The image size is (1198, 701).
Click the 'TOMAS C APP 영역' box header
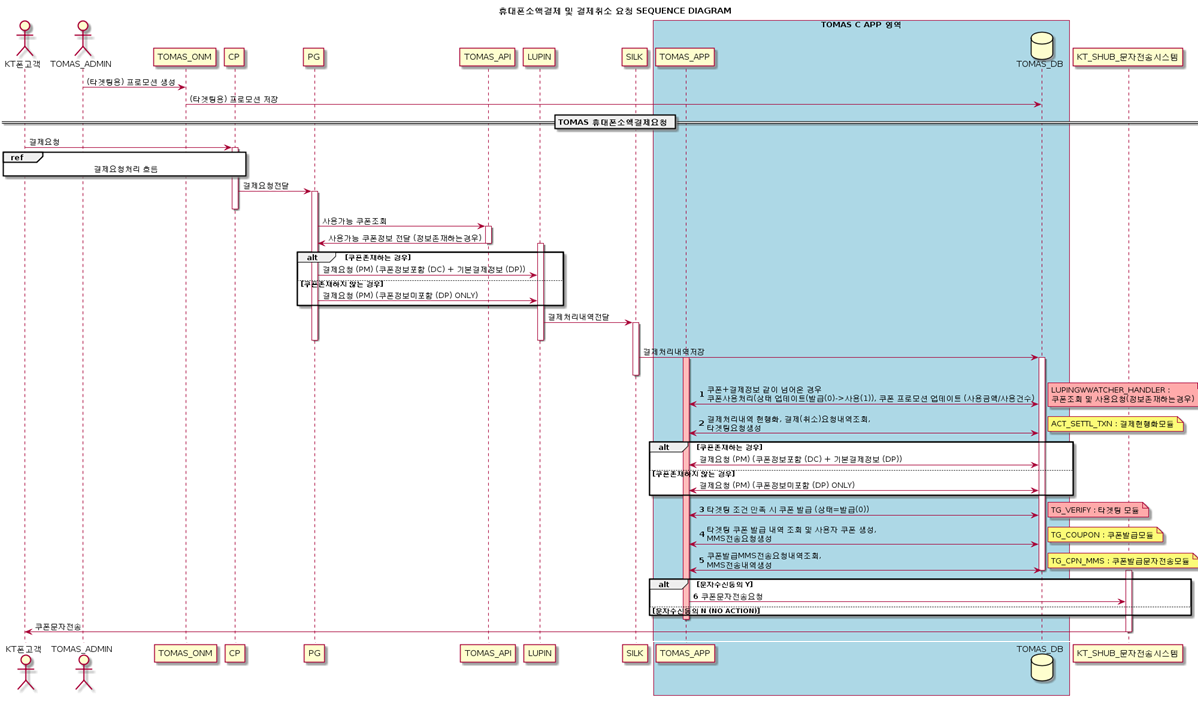(861, 25)
